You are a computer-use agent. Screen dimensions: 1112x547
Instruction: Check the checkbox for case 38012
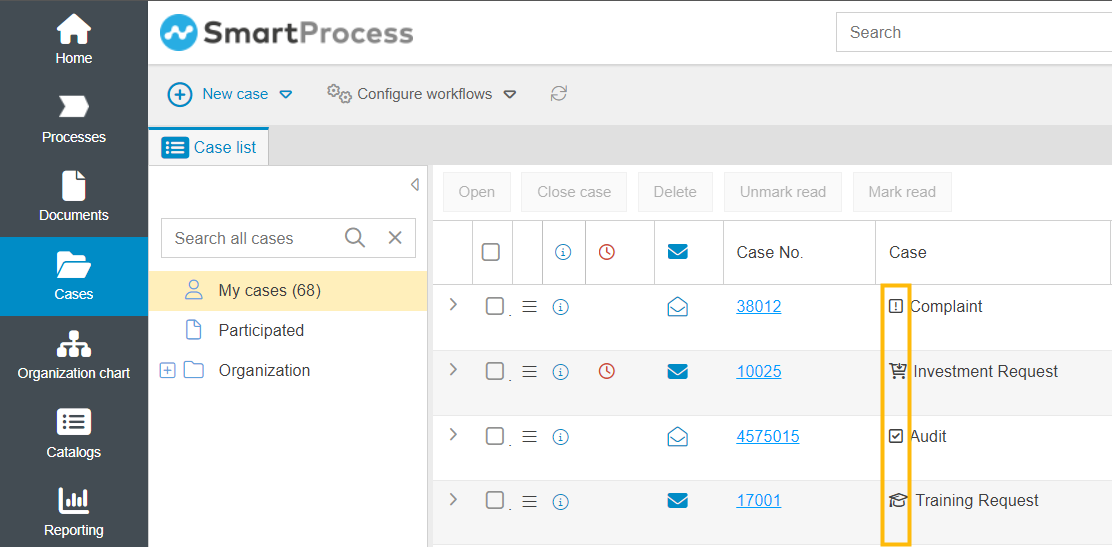495,306
